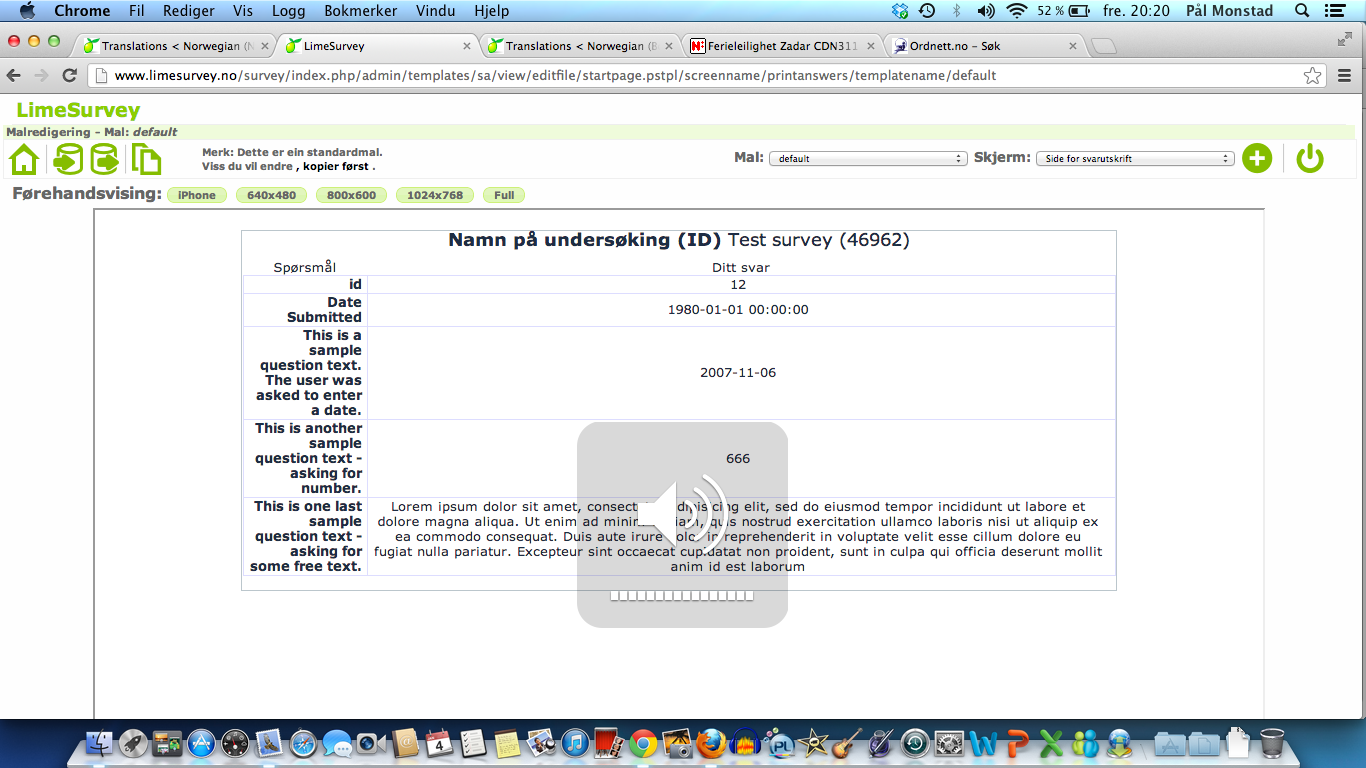Choose the 1024x768 preview size
1366x768 pixels.
point(435,195)
